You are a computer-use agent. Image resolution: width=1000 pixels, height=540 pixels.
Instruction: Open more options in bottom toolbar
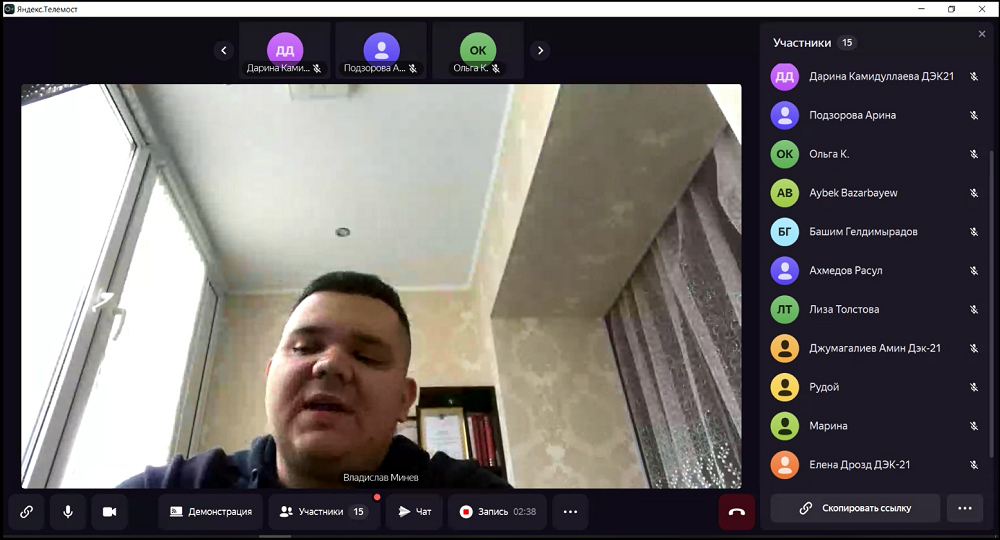570,511
